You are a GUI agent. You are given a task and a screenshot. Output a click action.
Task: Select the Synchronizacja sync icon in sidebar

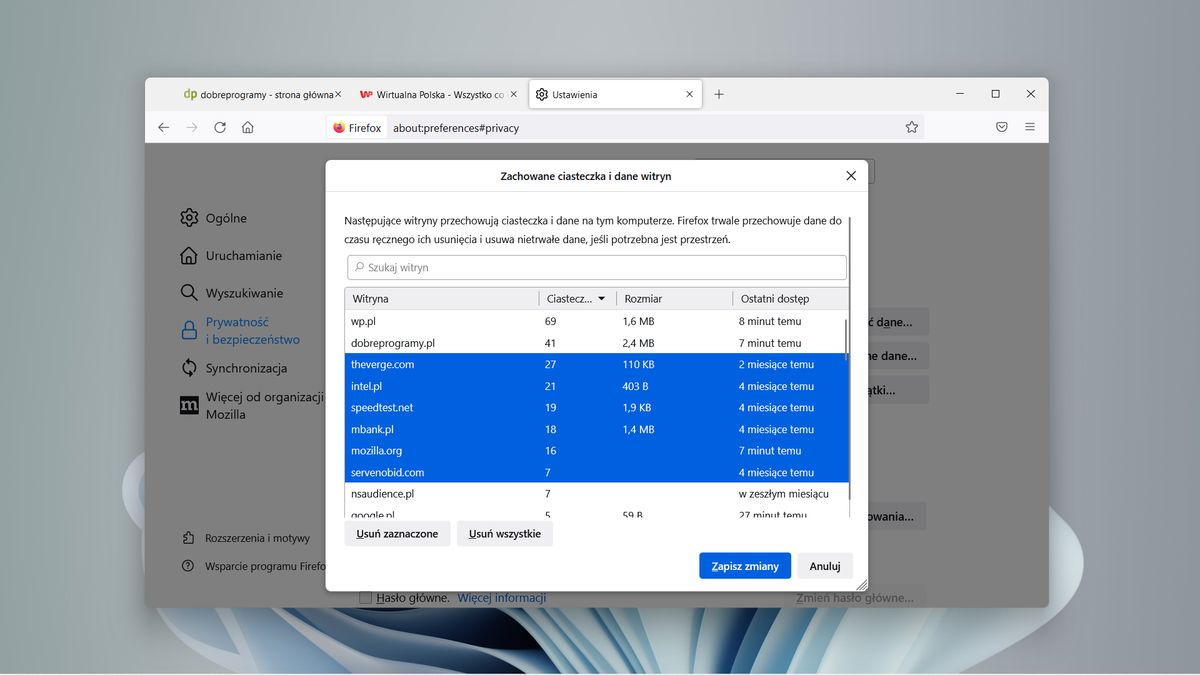(x=188, y=368)
